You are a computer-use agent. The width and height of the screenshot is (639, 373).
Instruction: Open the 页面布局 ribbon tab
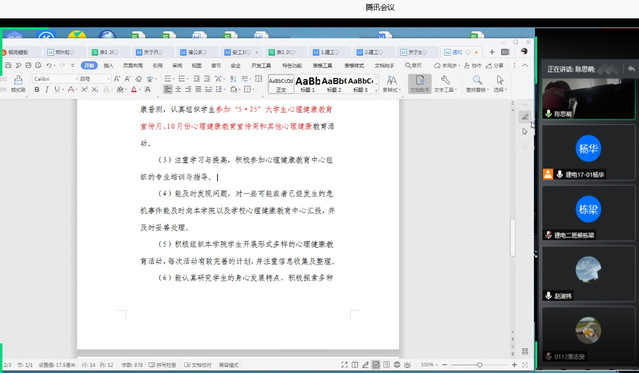point(133,65)
